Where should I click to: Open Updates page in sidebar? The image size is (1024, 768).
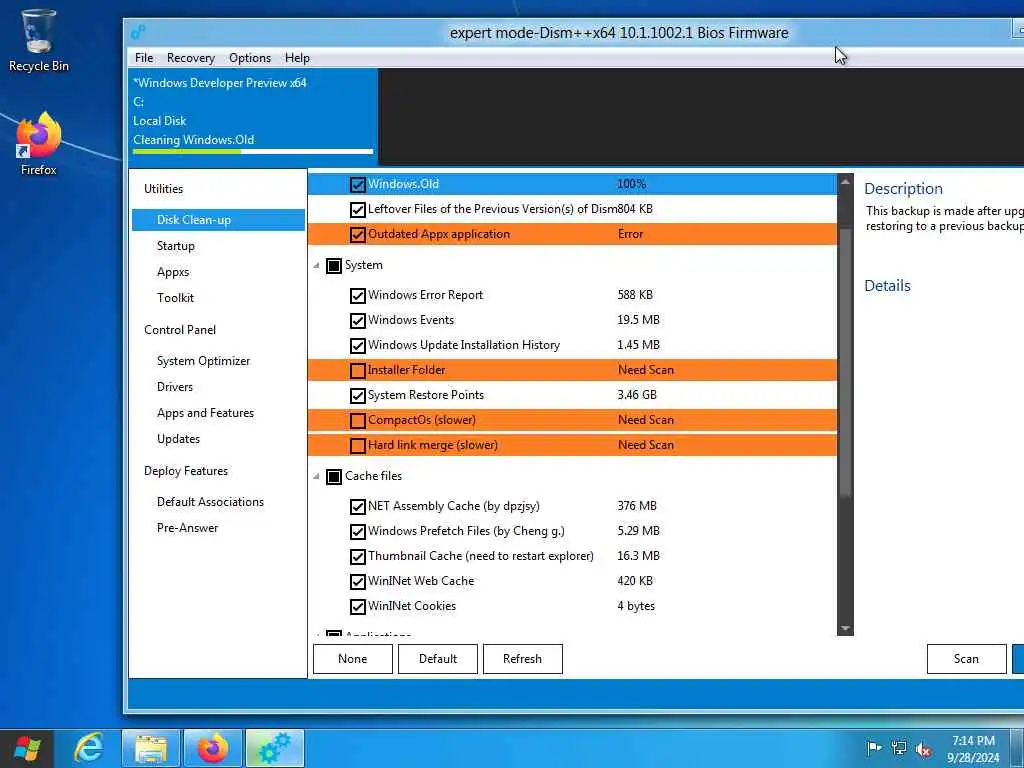pos(178,439)
